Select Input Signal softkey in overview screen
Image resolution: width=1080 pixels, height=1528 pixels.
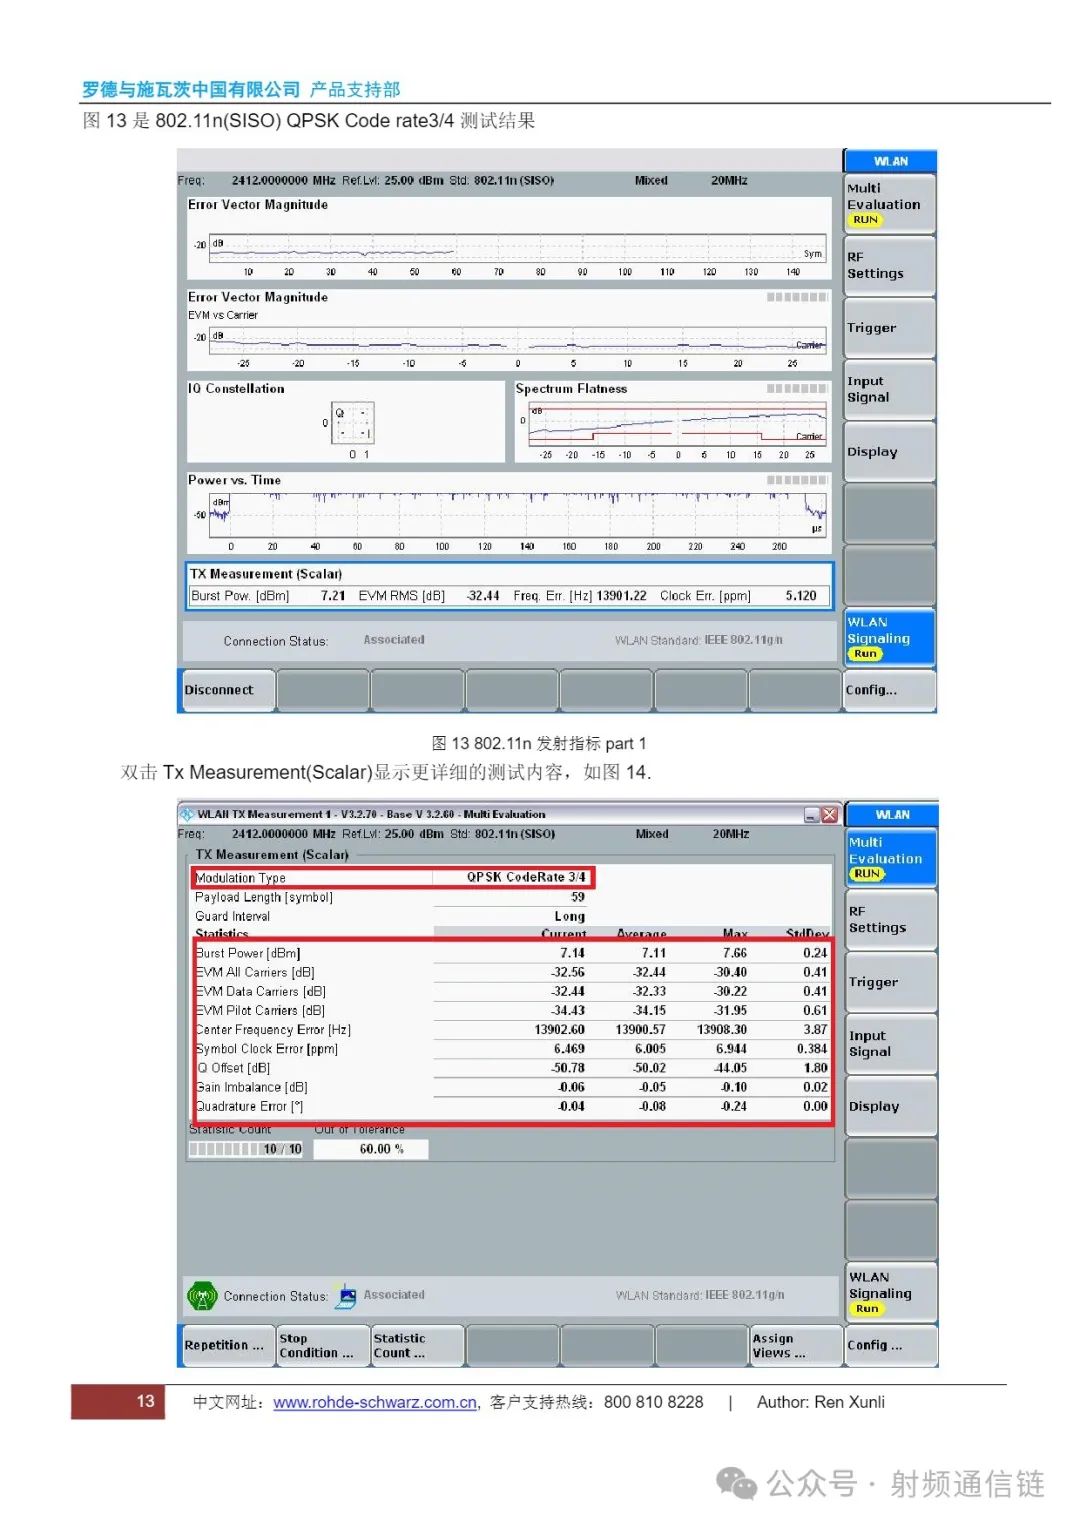tap(889, 389)
